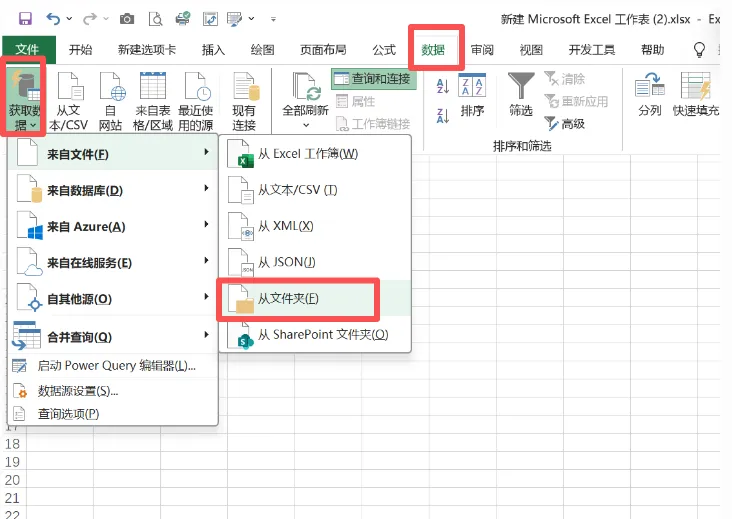Open the print preview icon
This screenshot has height=519, width=732.
[155, 19]
